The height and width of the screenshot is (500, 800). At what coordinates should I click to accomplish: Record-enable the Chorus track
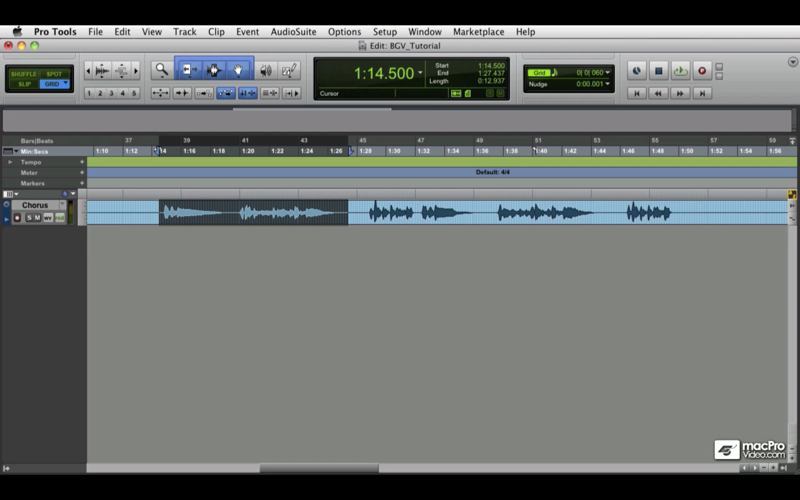(17, 218)
